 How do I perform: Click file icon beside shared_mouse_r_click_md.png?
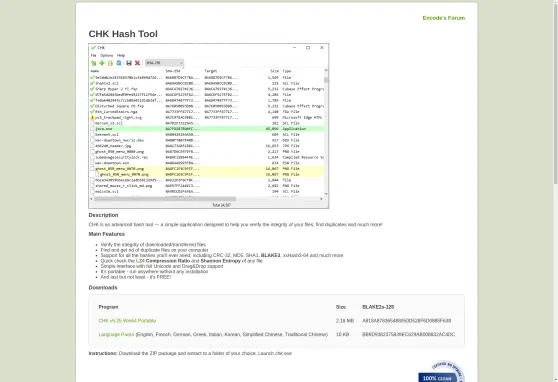(93, 186)
